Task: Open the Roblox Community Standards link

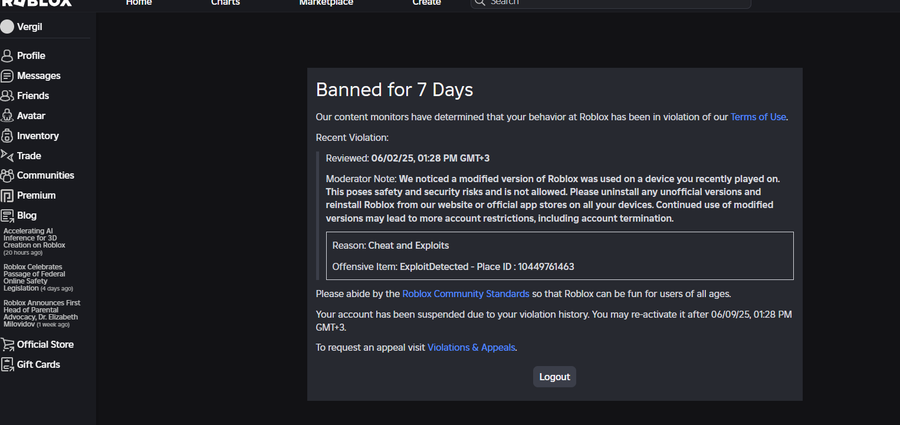Action: 465,294
